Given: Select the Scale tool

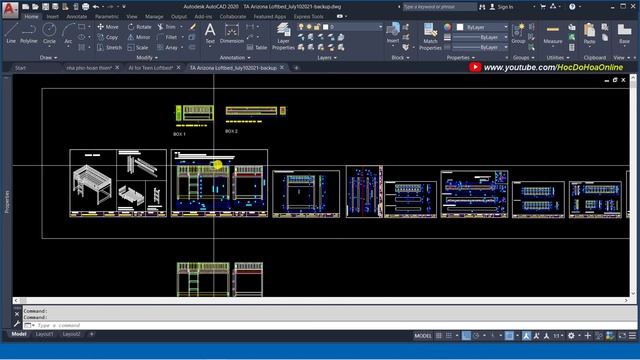Looking at the screenshot, I should pyautogui.click(x=138, y=47).
